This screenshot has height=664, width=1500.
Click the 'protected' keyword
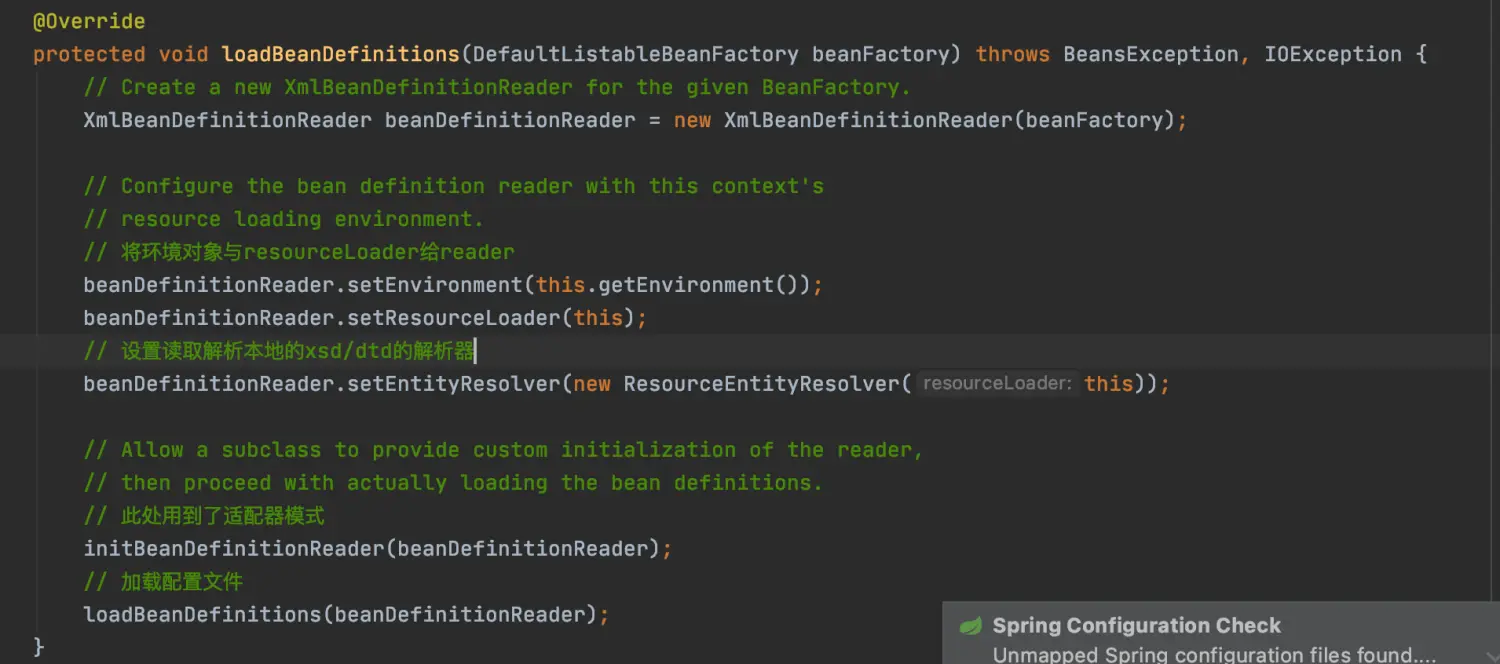[x=89, y=54]
